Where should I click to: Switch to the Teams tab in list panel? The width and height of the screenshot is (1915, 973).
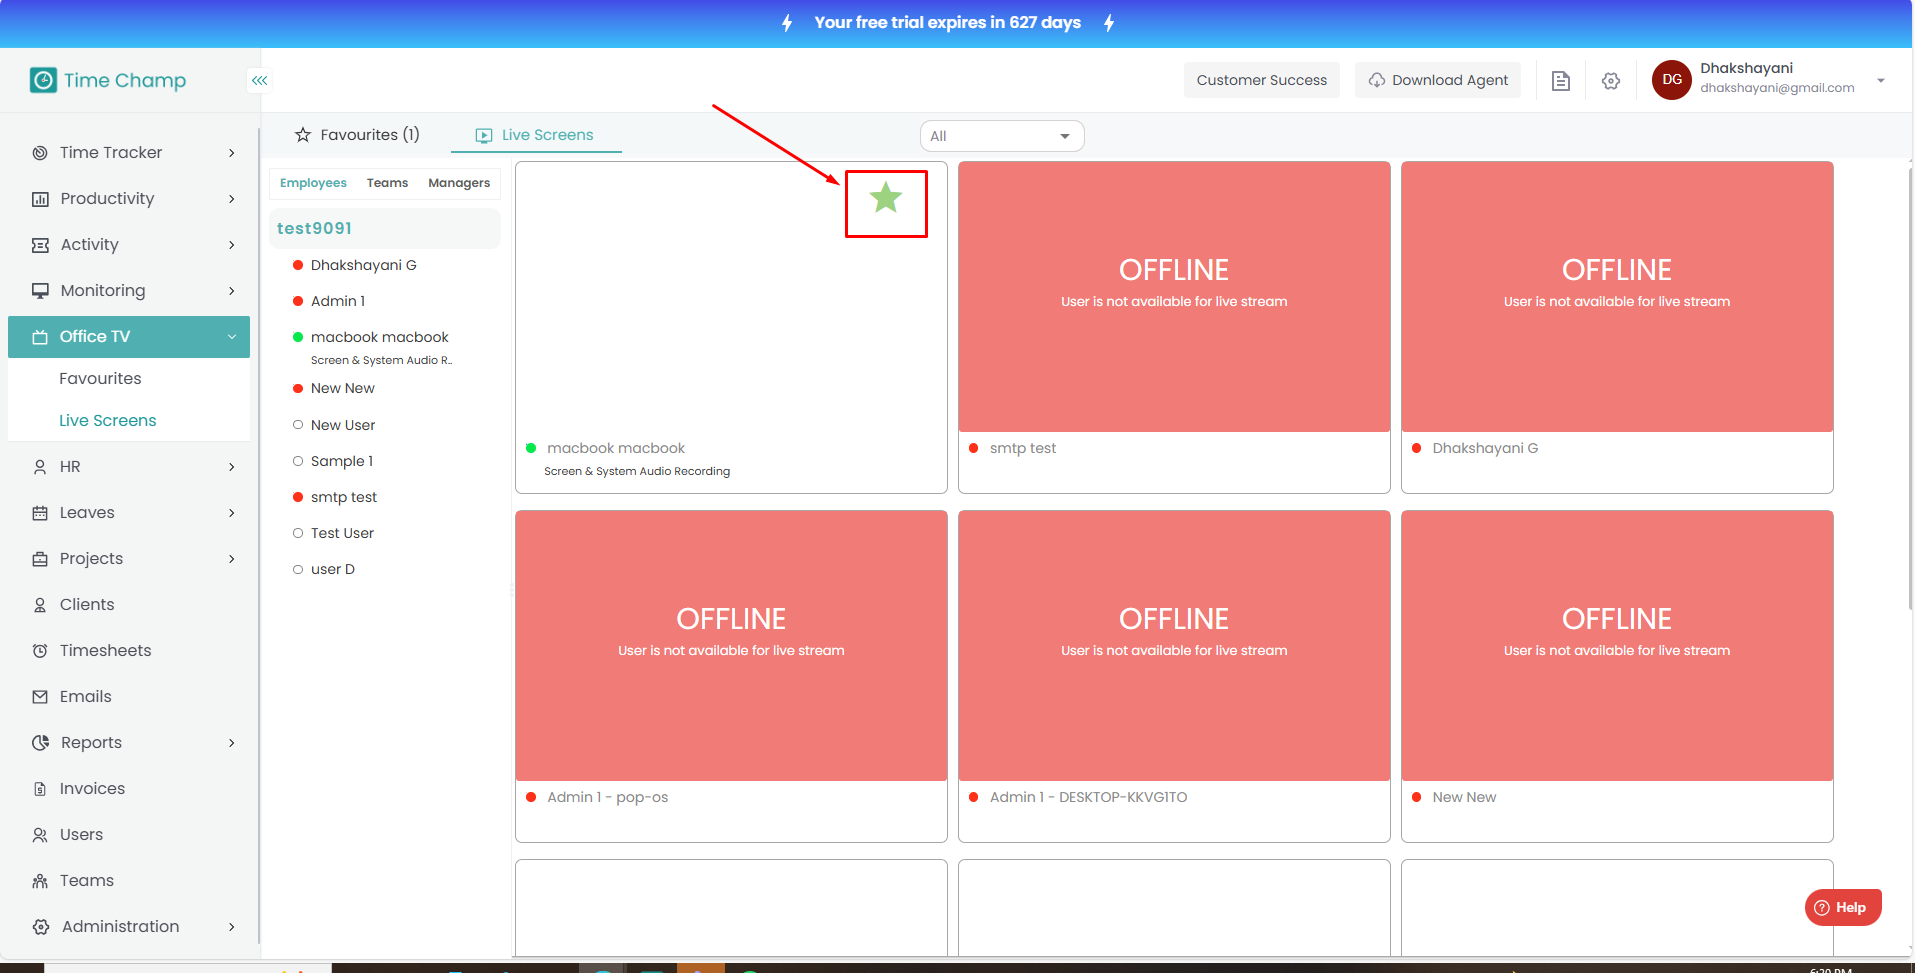tap(387, 183)
